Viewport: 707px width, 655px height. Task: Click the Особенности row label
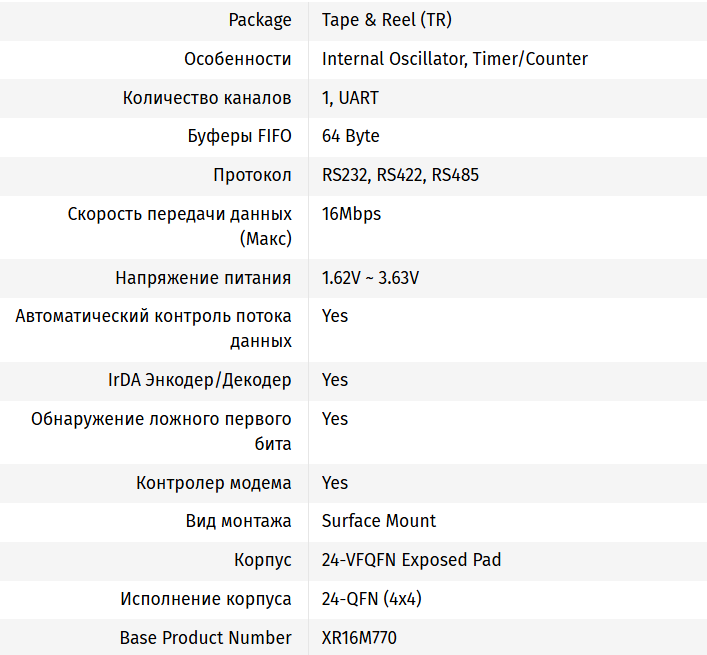[238, 59]
